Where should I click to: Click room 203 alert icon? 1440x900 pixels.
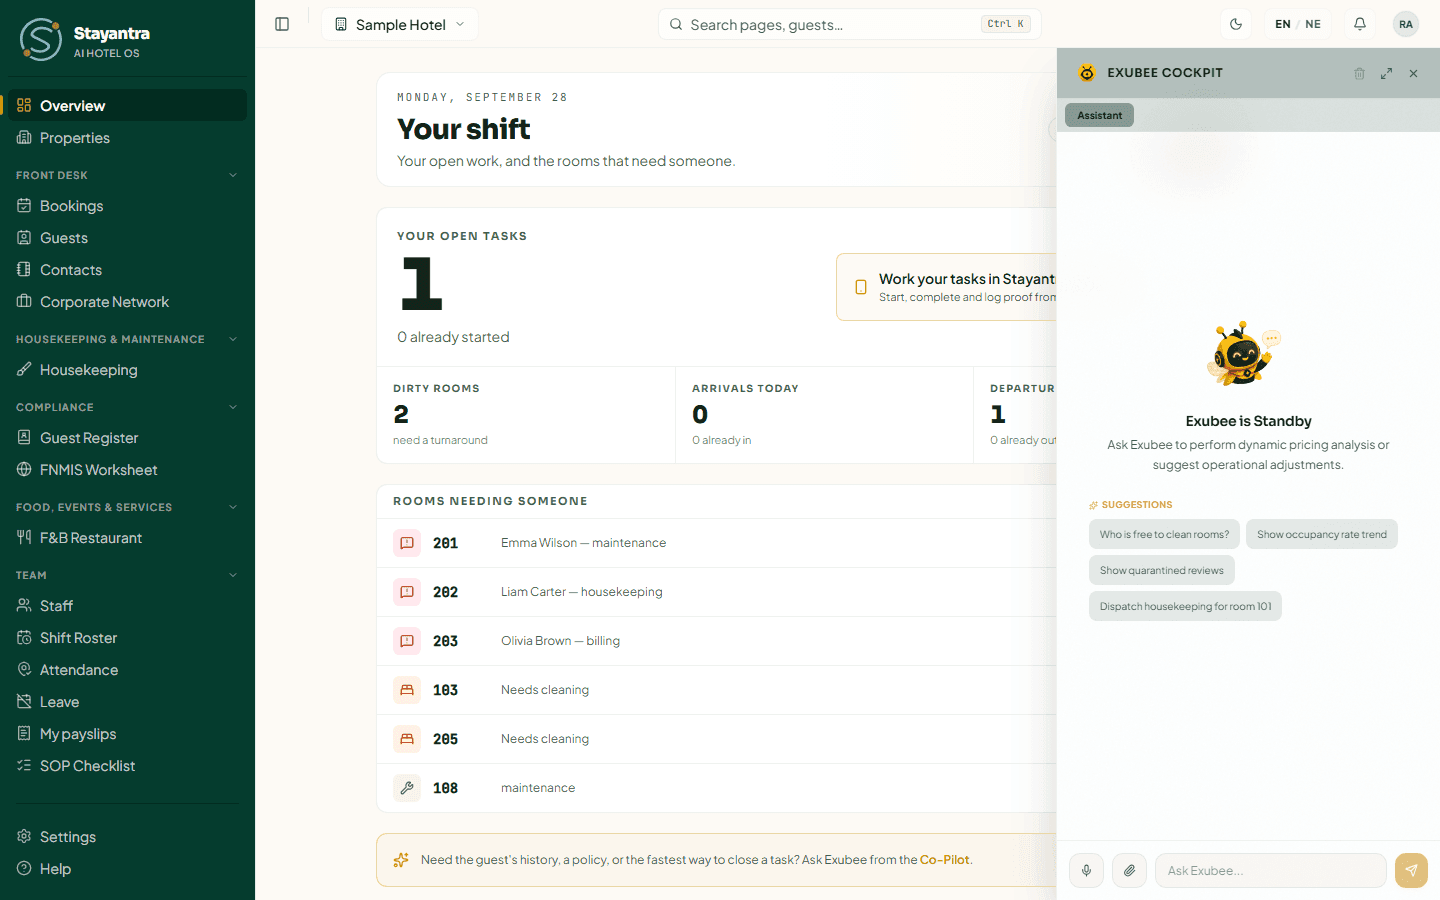tap(407, 641)
